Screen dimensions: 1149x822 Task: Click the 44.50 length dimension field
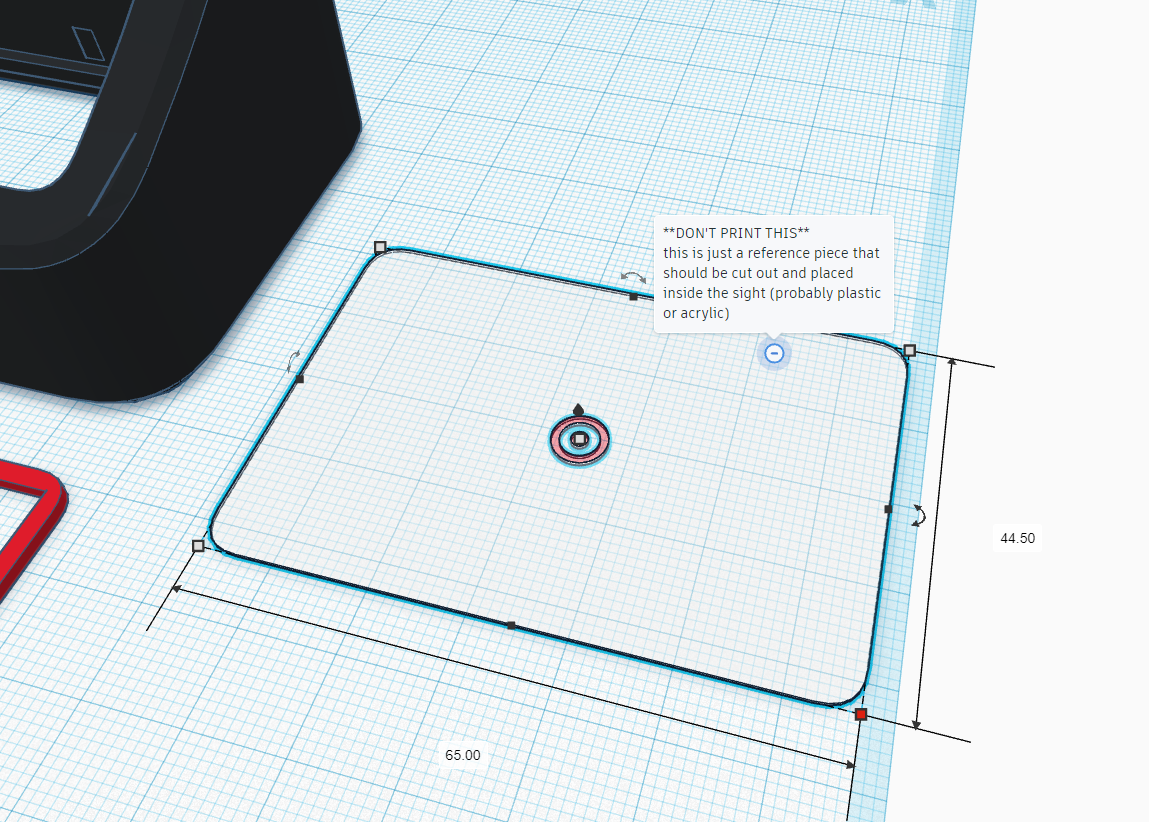point(1017,538)
